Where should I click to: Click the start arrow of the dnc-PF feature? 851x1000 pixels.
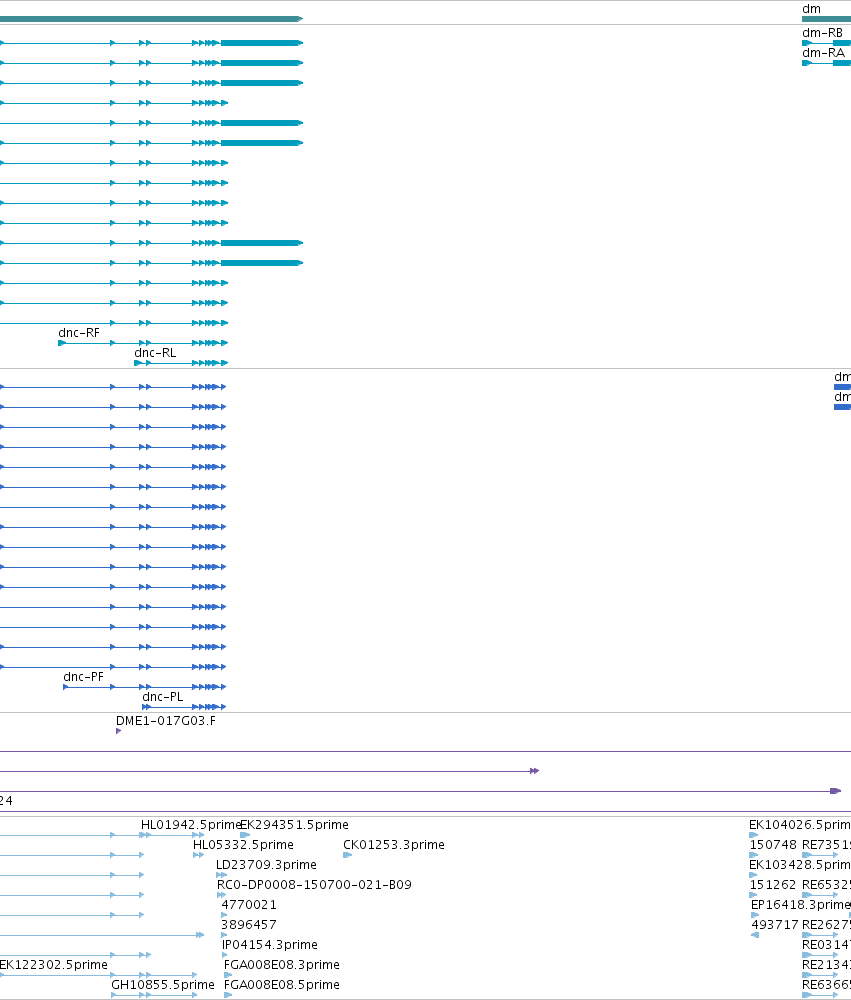pyautogui.click(x=66, y=687)
